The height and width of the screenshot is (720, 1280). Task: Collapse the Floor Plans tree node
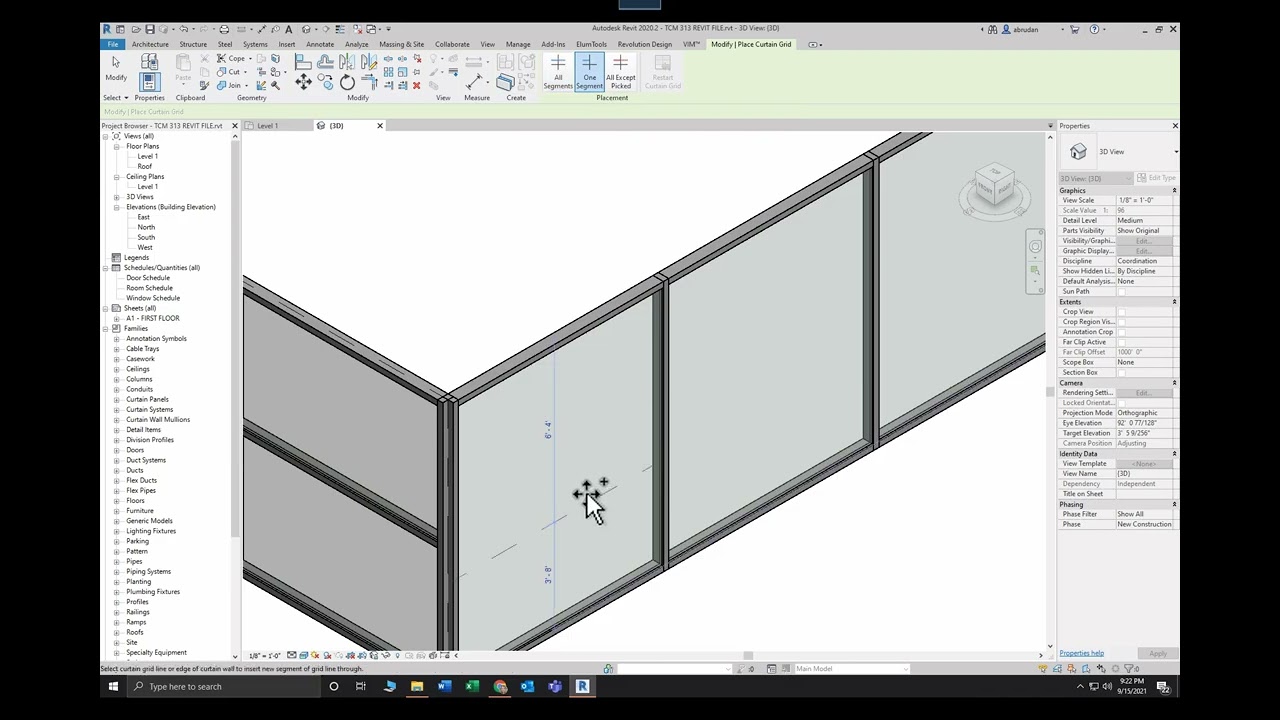(116, 146)
